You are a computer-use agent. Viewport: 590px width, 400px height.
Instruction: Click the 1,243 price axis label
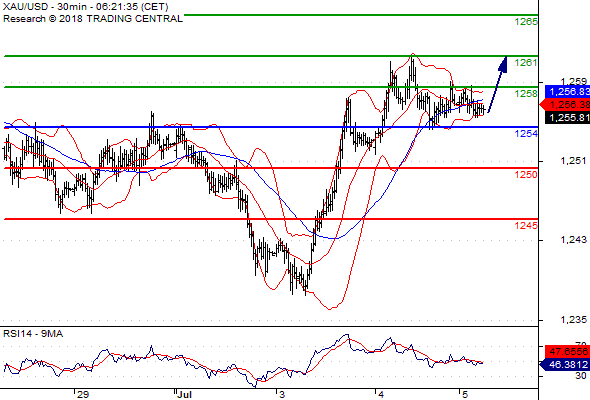pyautogui.click(x=573, y=240)
